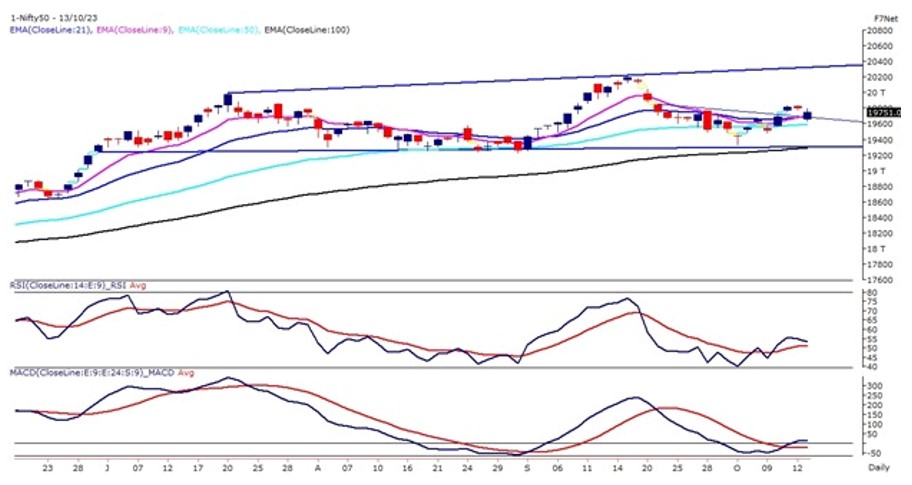Click the 18 T price axis value
This screenshot has width=912, height=485.
coord(877,249)
